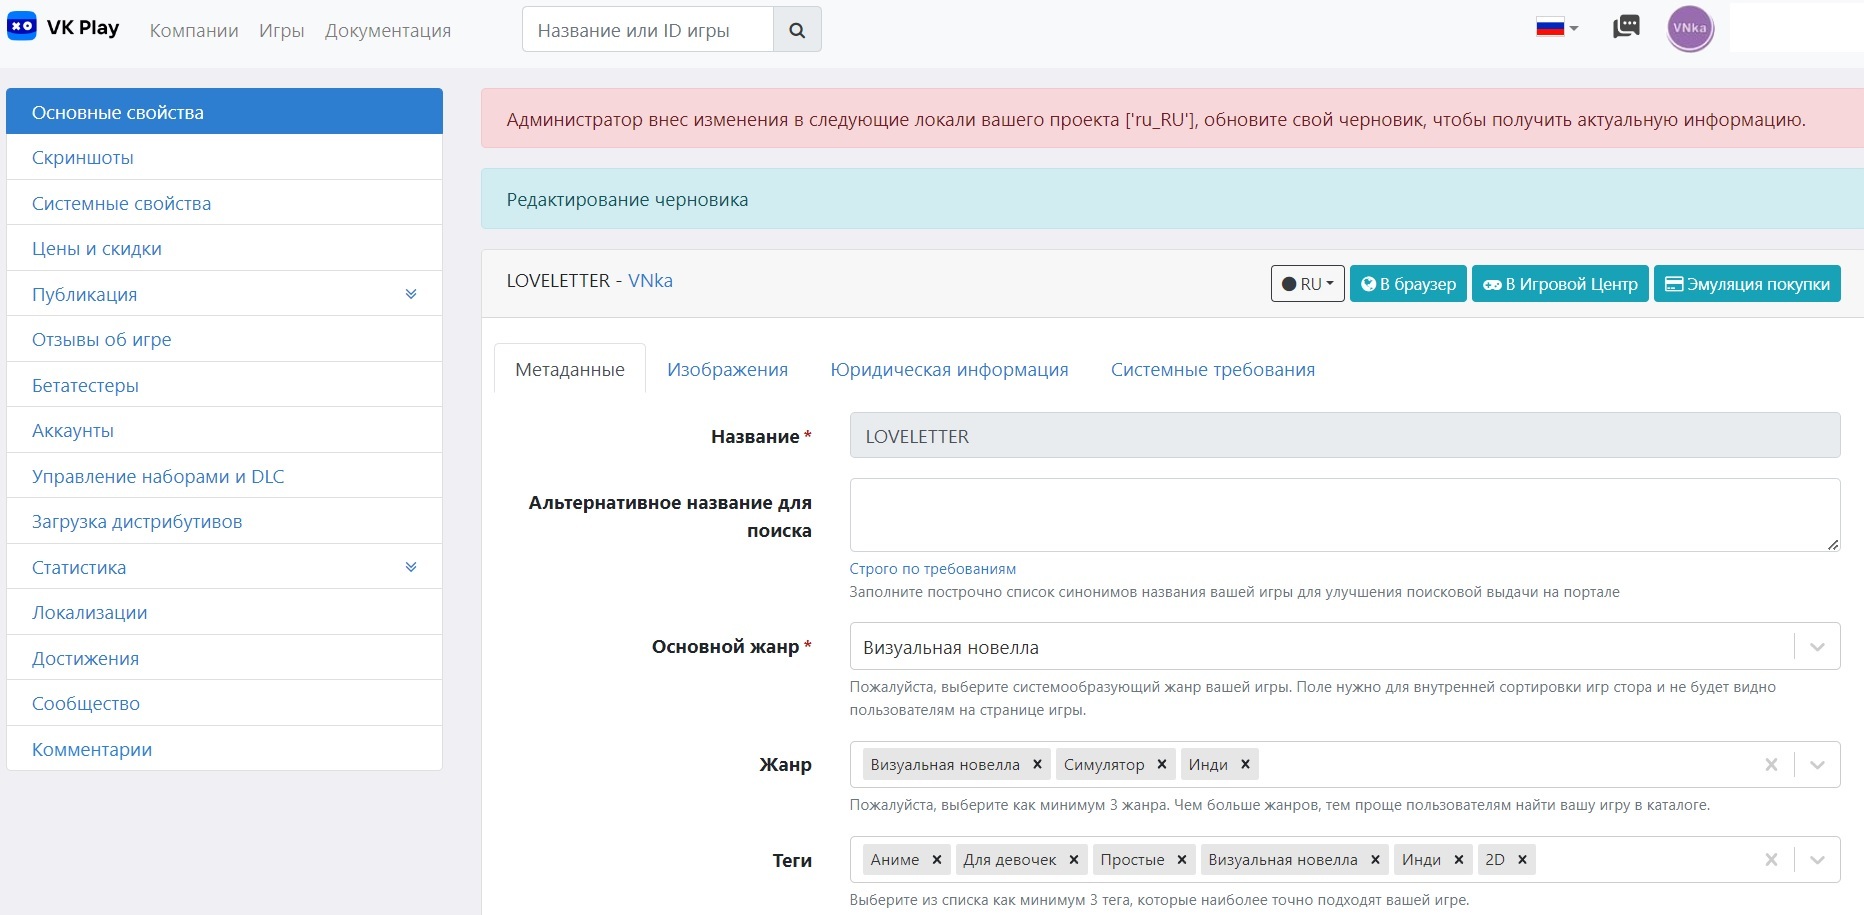This screenshot has height=915, width=1864.
Task: Open Загрузка дистрибутивов in sidebar
Action: click(x=224, y=522)
